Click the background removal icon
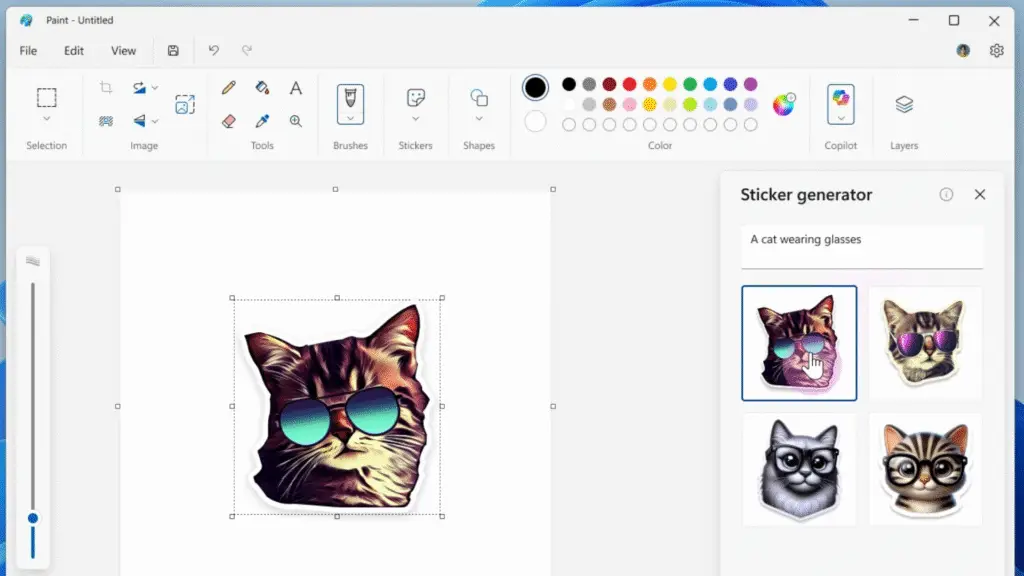1024x576 pixels. coord(106,121)
